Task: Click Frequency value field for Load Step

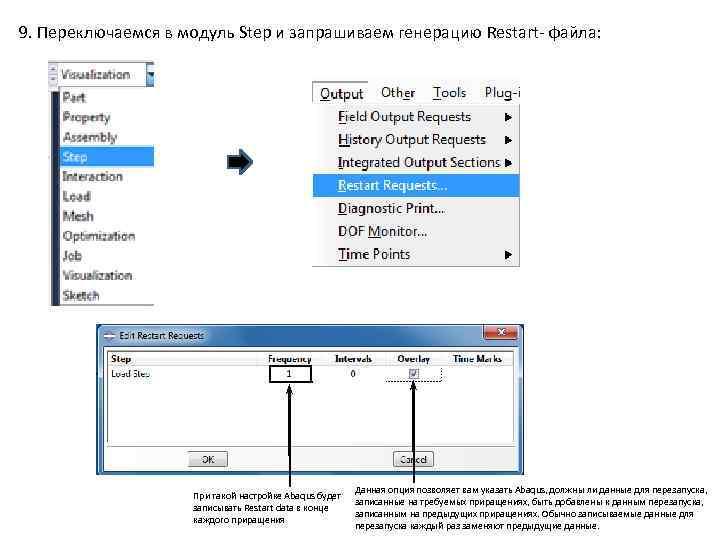Action: click(290, 374)
